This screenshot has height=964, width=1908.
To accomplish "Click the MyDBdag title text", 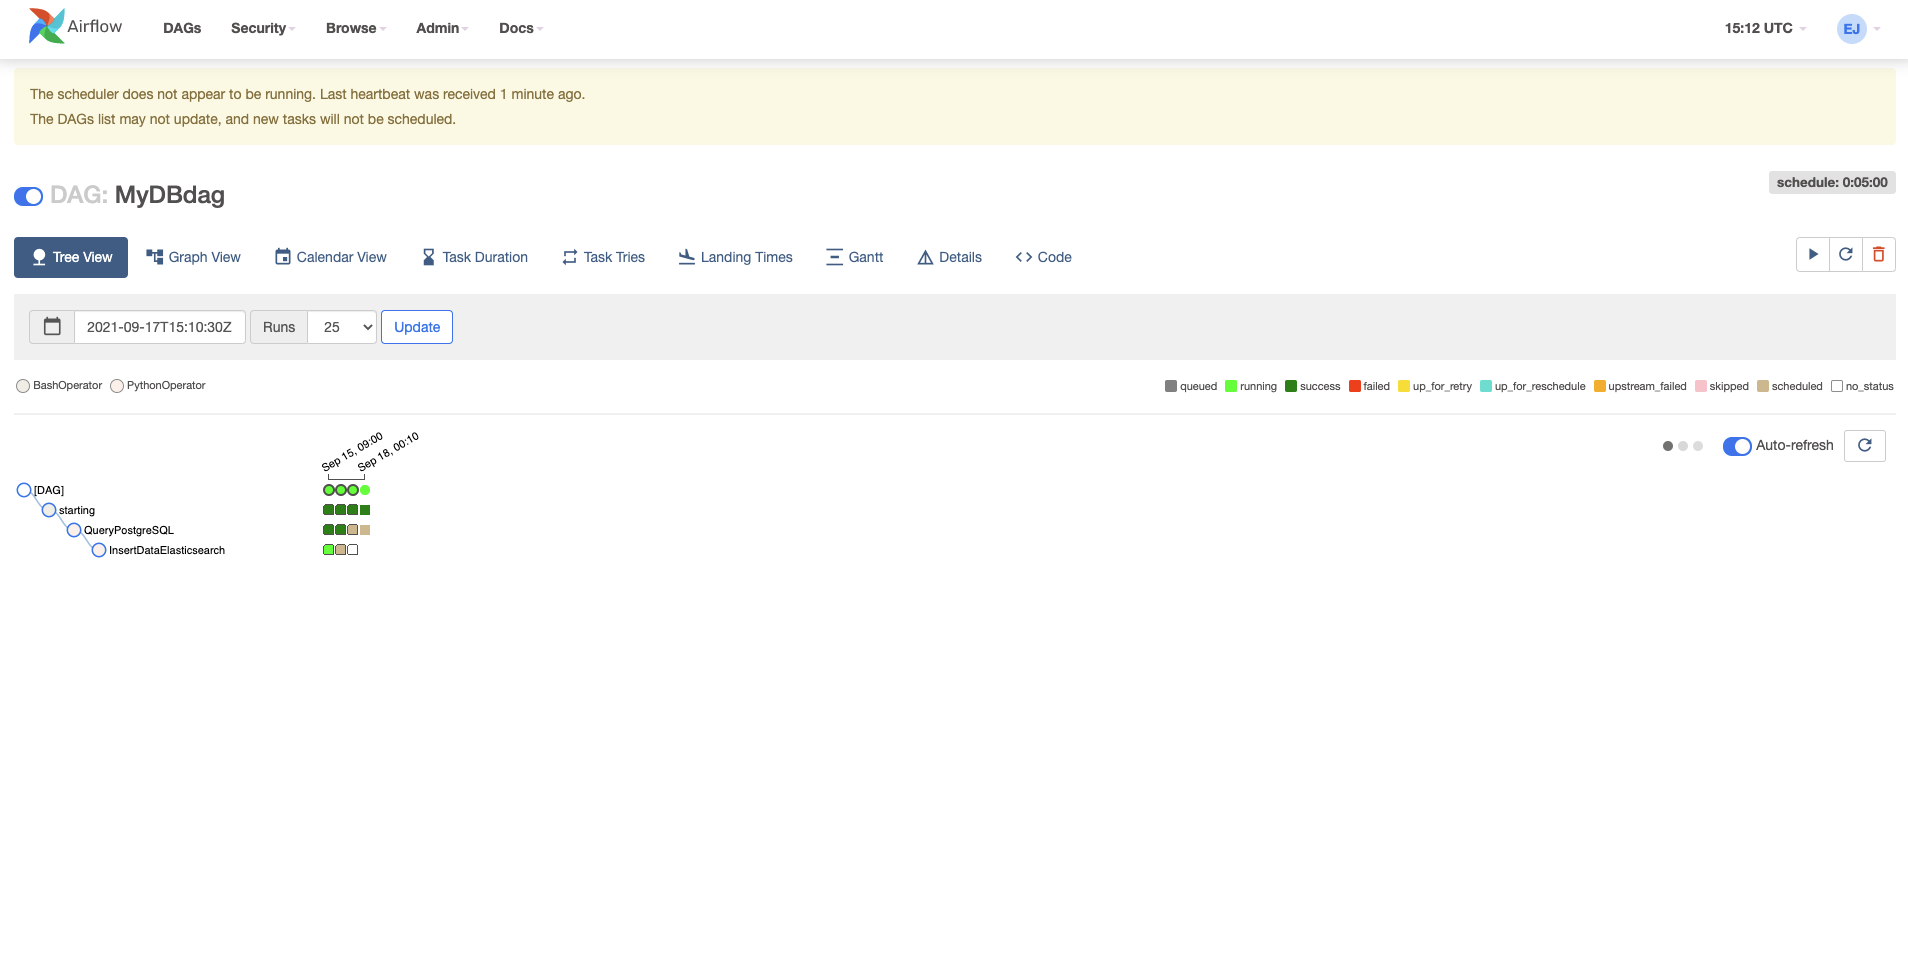I will (170, 195).
